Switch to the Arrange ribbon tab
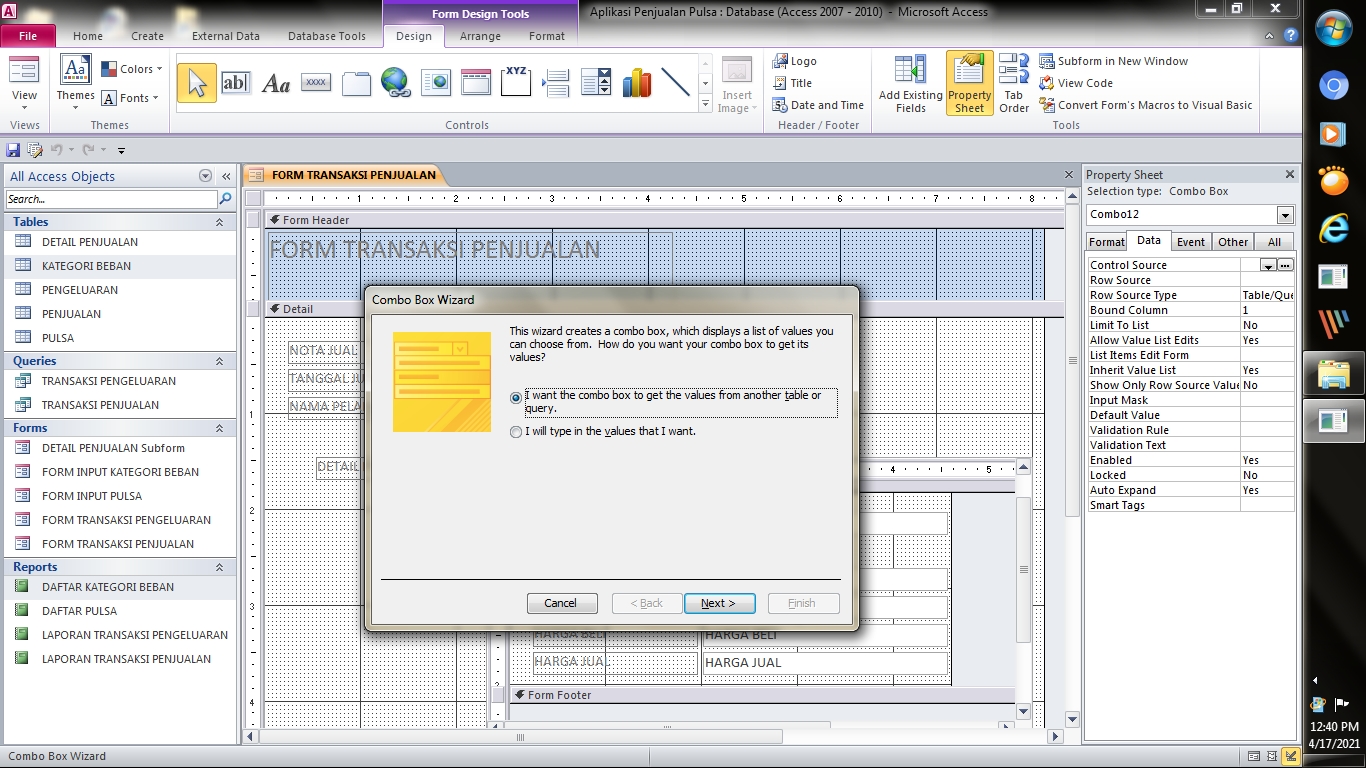Screen dimensions: 1366x768 pyautogui.click(x=480, y=36)
